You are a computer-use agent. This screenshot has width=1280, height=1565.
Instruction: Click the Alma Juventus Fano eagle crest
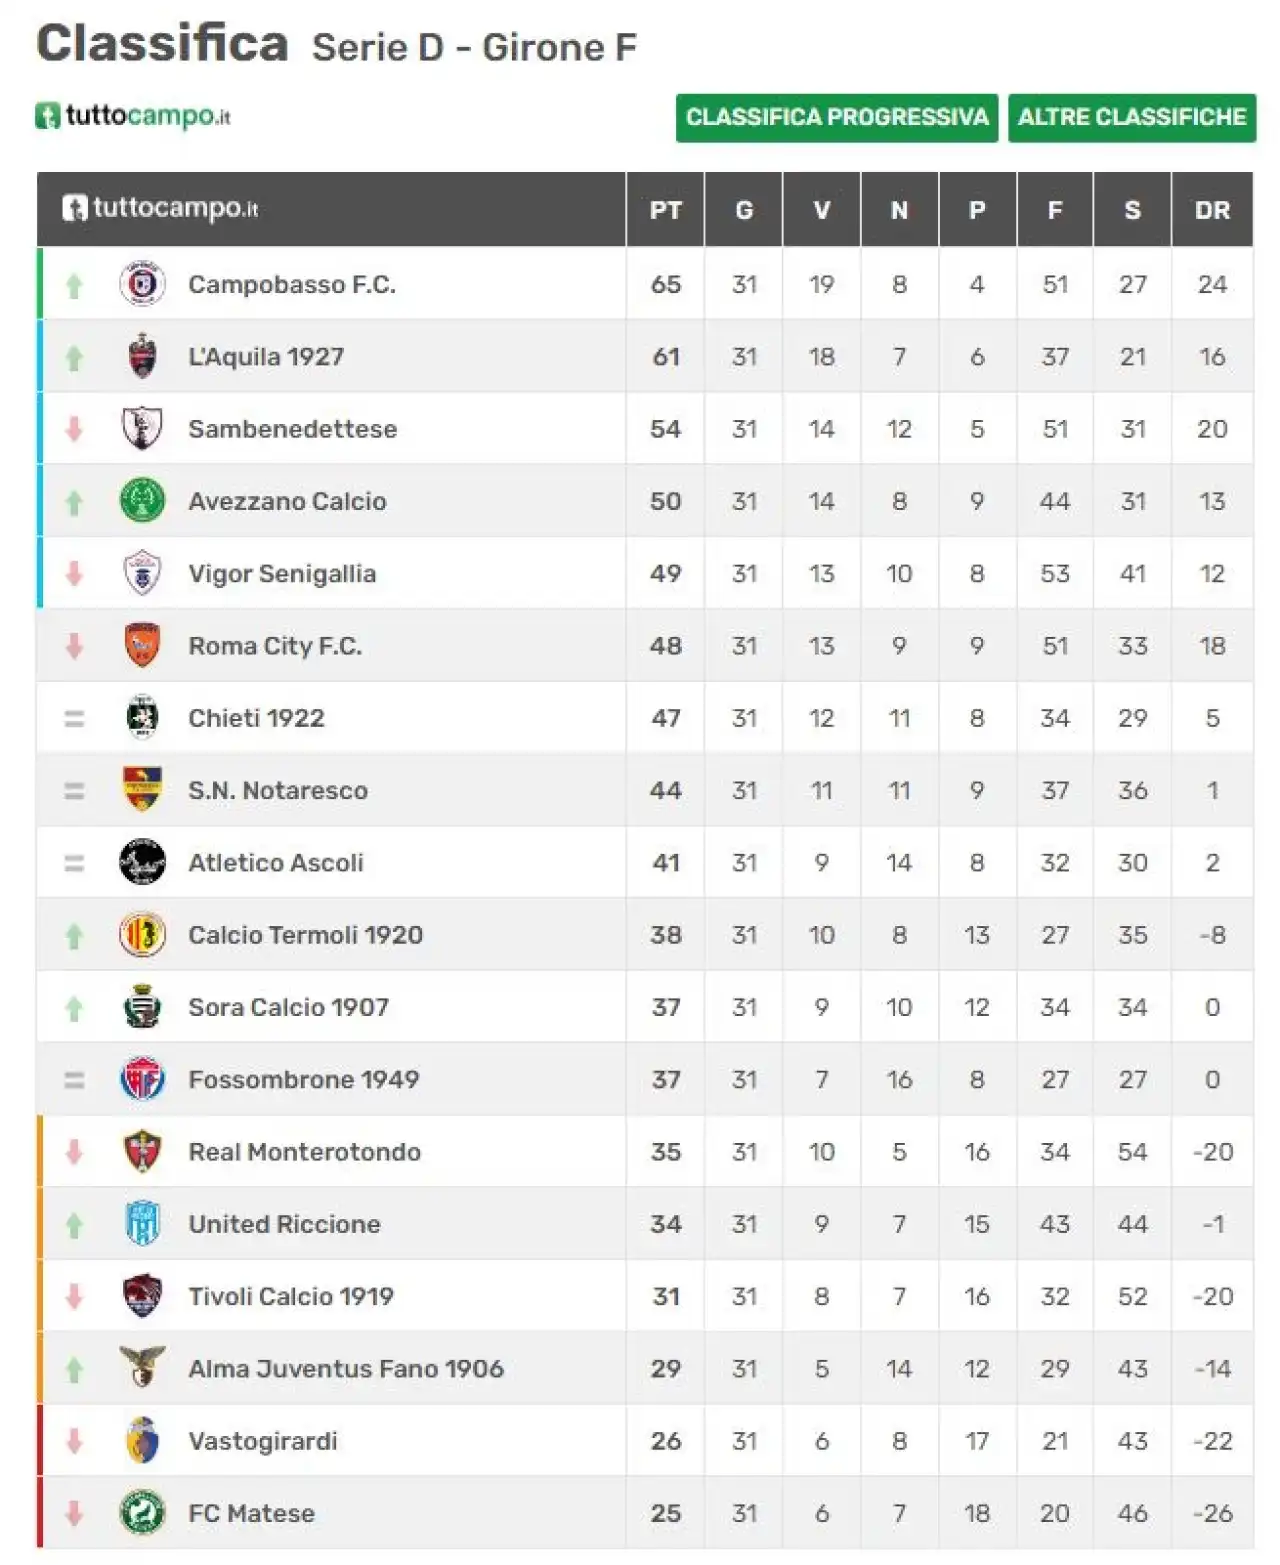[x=142, y=1368]
